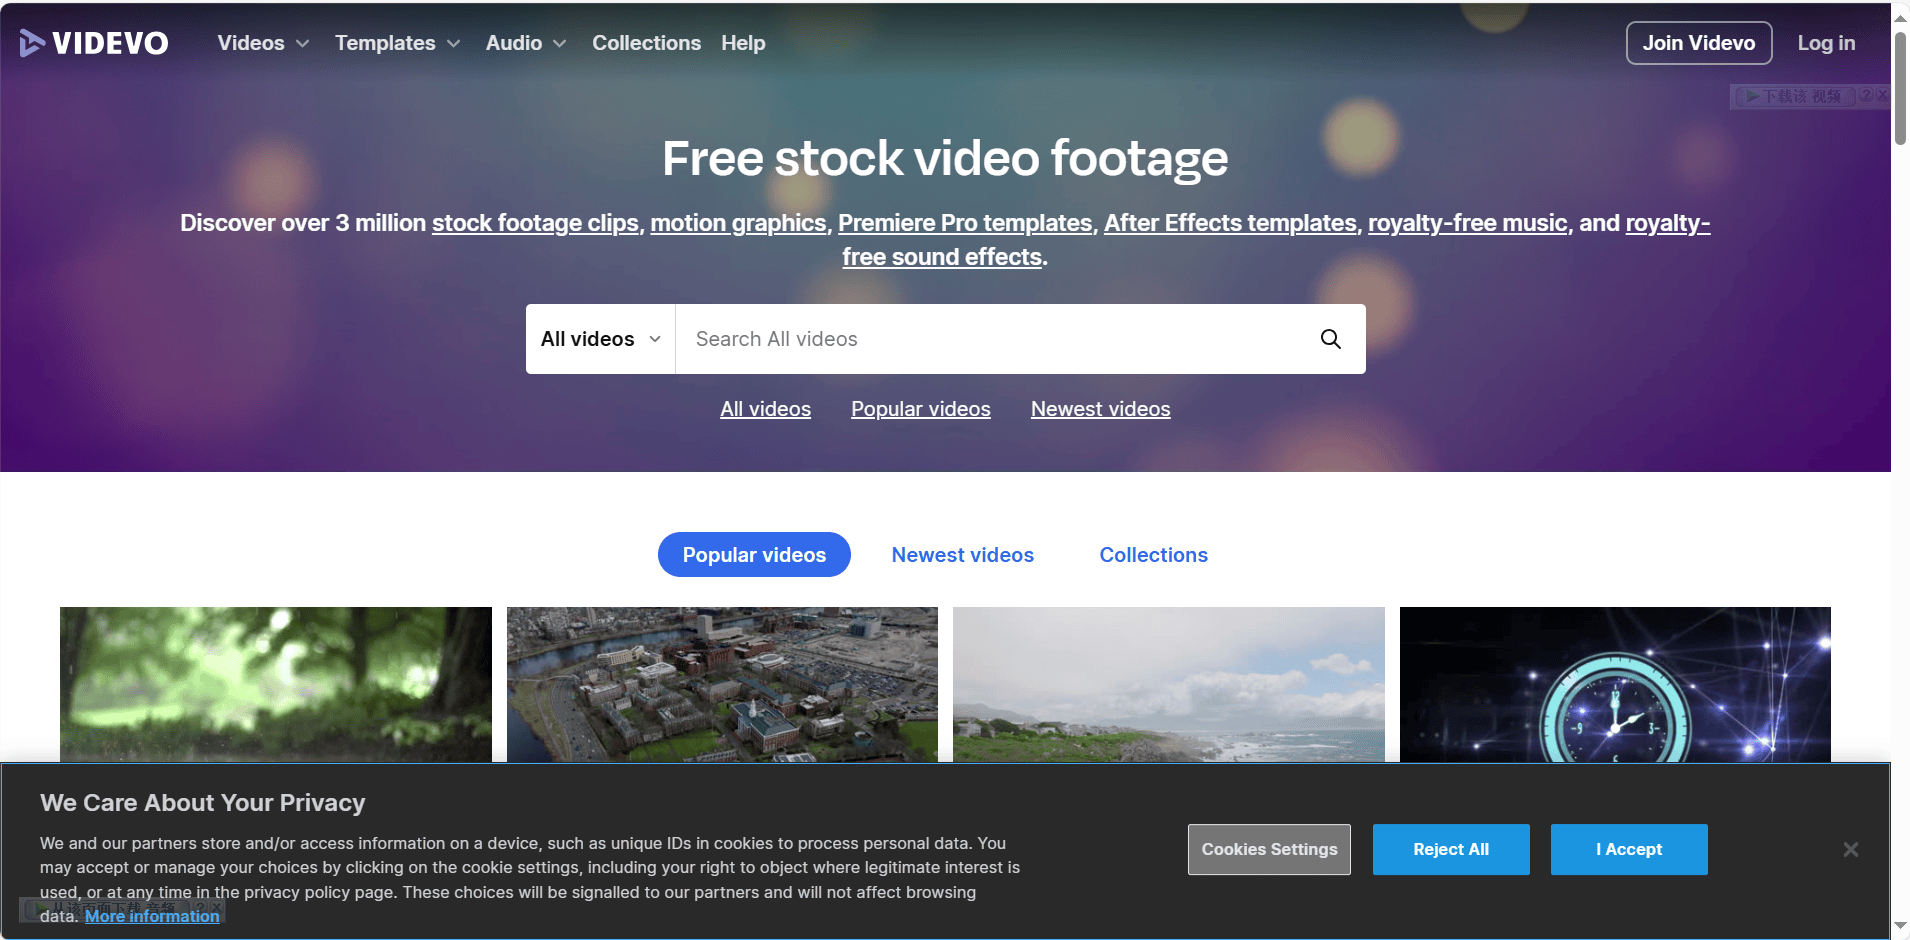The height and width of the screenshot is (940, 1910).
Task: Dismiss the cookie banner with the X
Action: [x=1850, y=849]
